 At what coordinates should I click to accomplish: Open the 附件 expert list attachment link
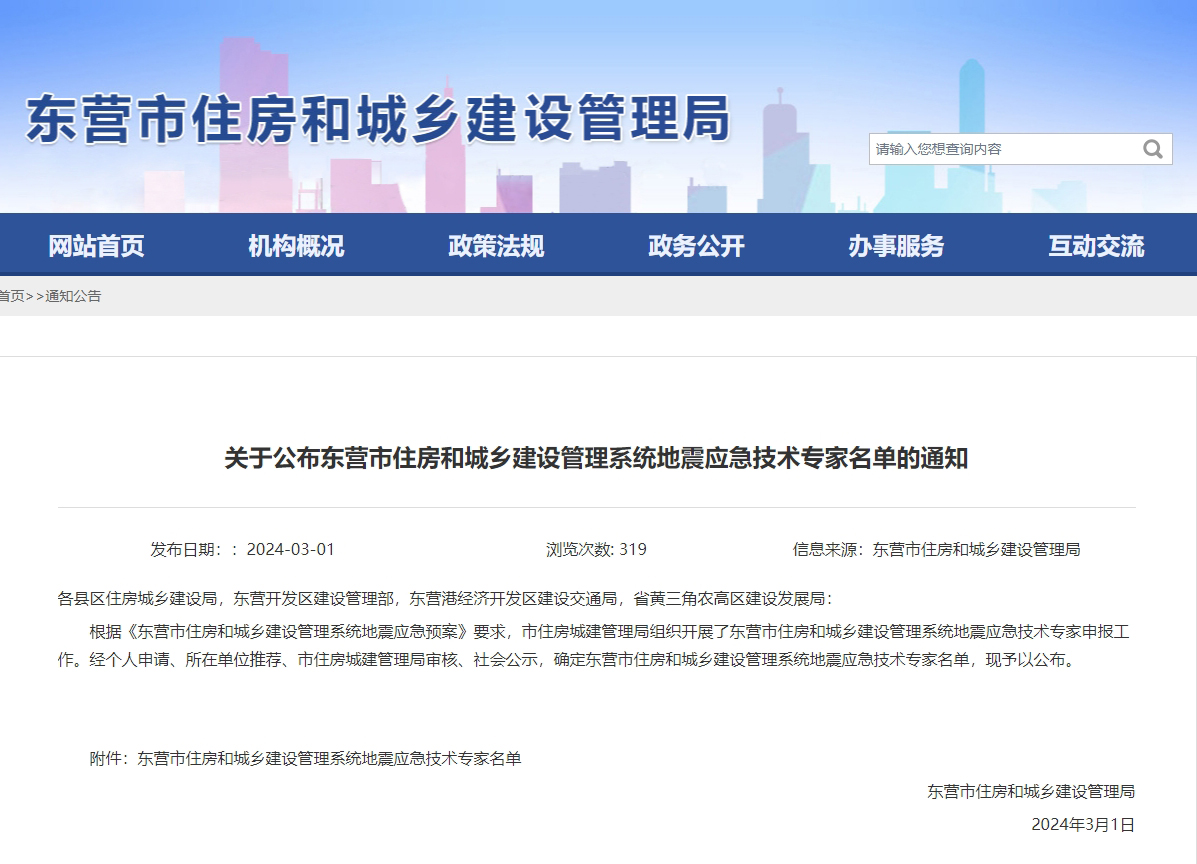tap(329, 759)
